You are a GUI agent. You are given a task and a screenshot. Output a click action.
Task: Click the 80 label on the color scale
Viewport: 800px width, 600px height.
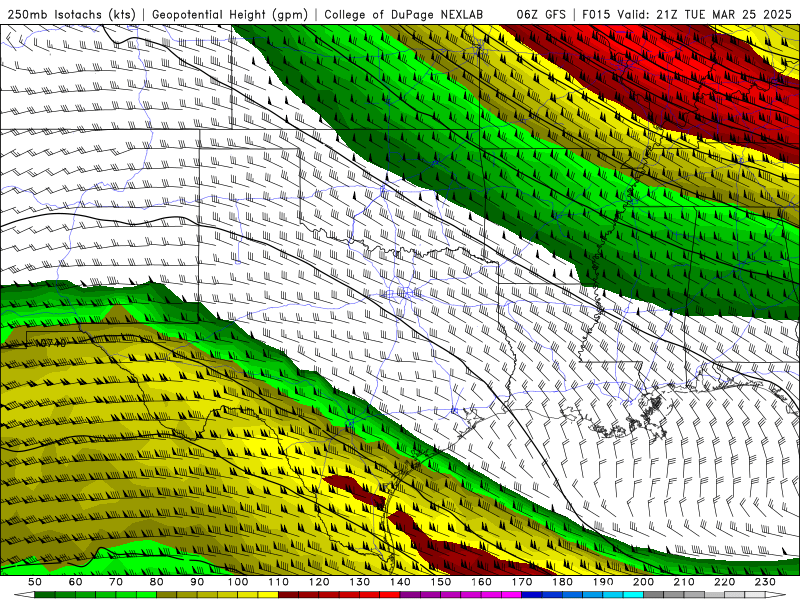point(157,582)
